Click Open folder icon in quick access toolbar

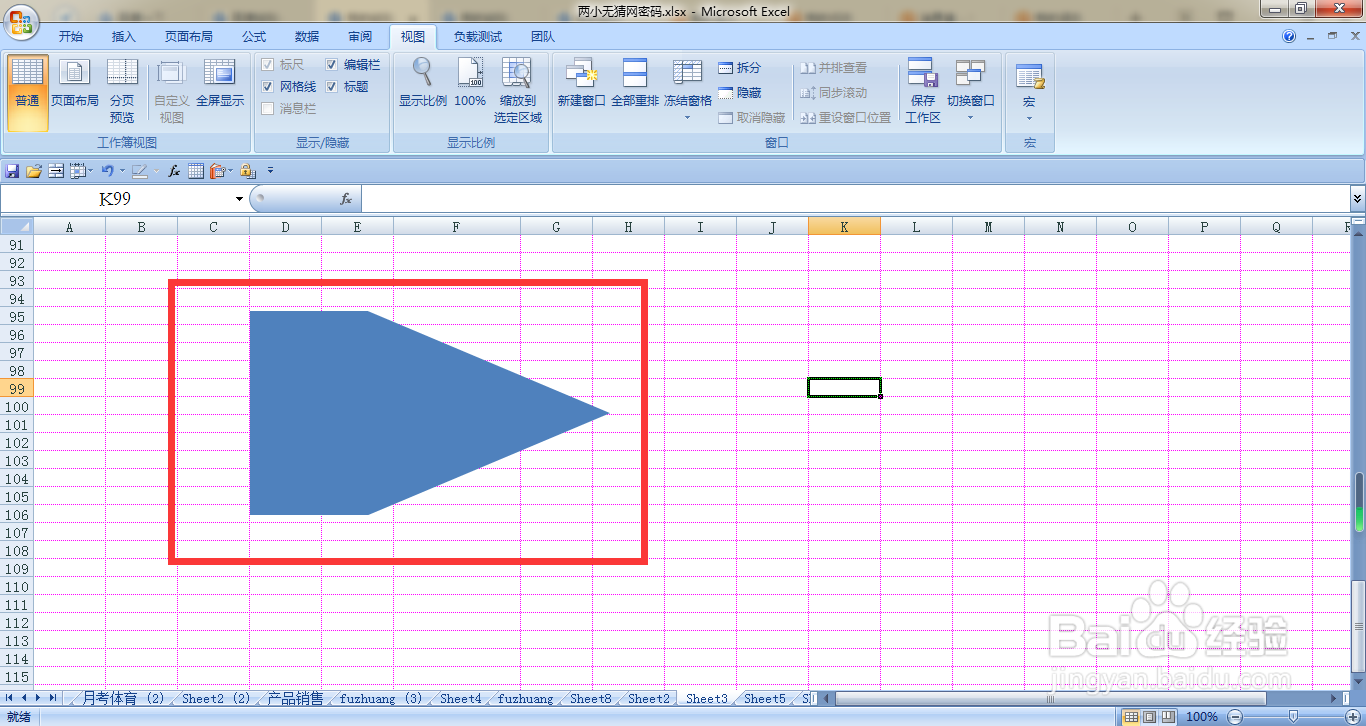pyautogui.click(x=34, y=171)
